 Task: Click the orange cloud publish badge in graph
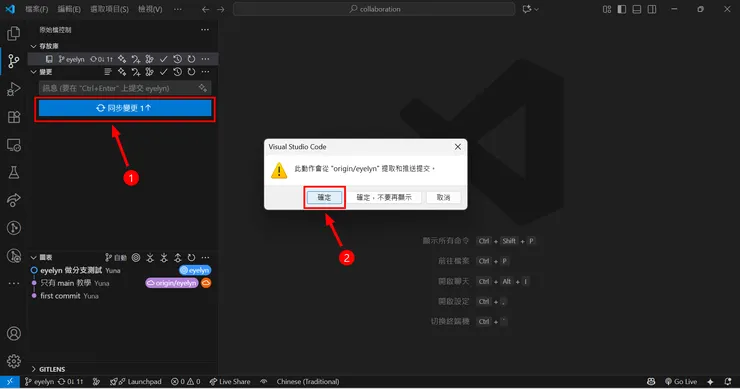tap(206, 283)
